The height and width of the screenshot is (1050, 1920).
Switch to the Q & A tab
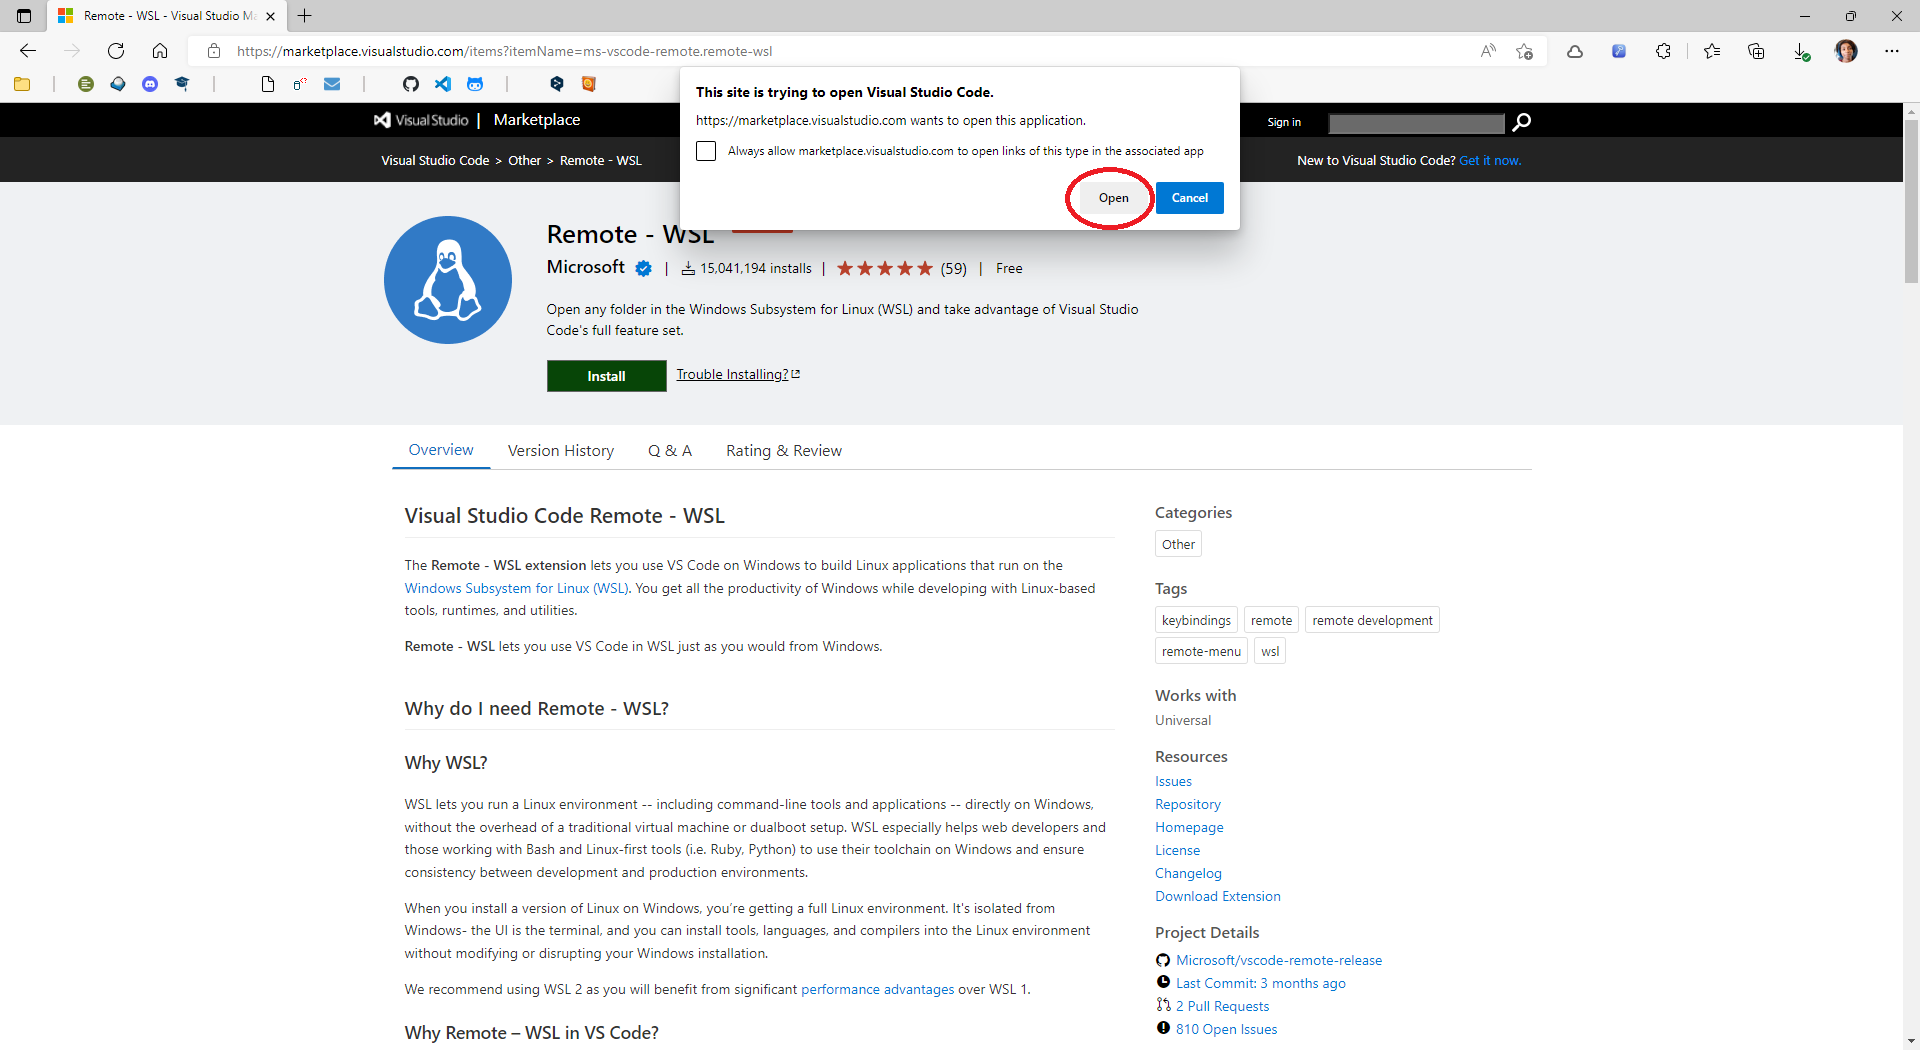click(x=670, y=451)
